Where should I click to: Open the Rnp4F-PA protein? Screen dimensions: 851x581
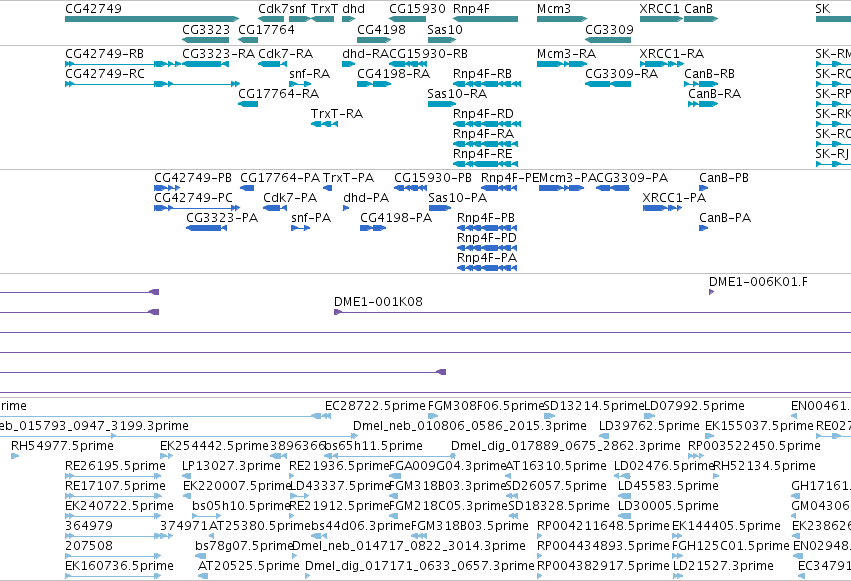pos(487,269)
